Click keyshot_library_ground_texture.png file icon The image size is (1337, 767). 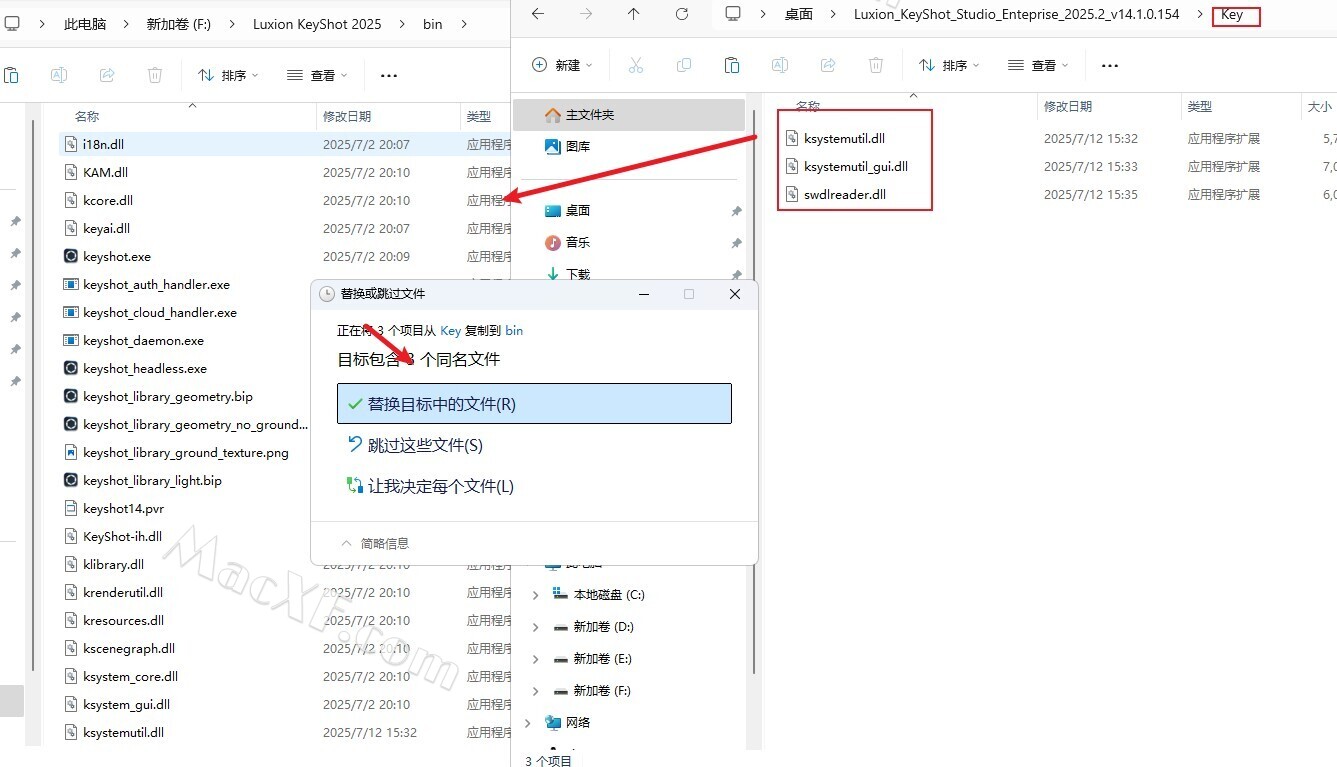[x=71, y=452]
